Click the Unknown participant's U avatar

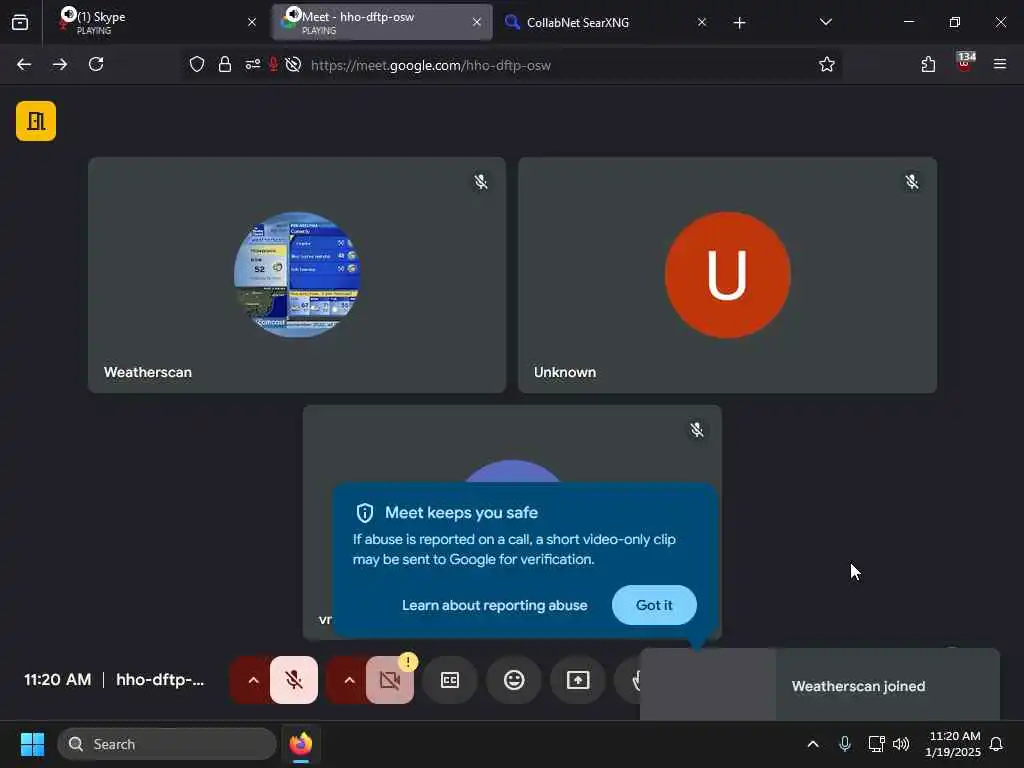(728, 274)
